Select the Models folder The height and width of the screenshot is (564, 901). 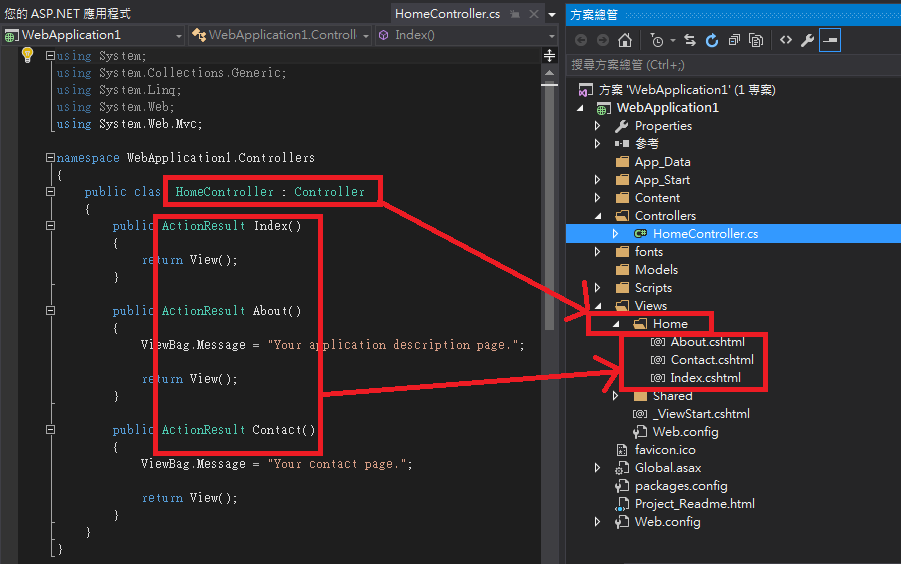point(656,269)
